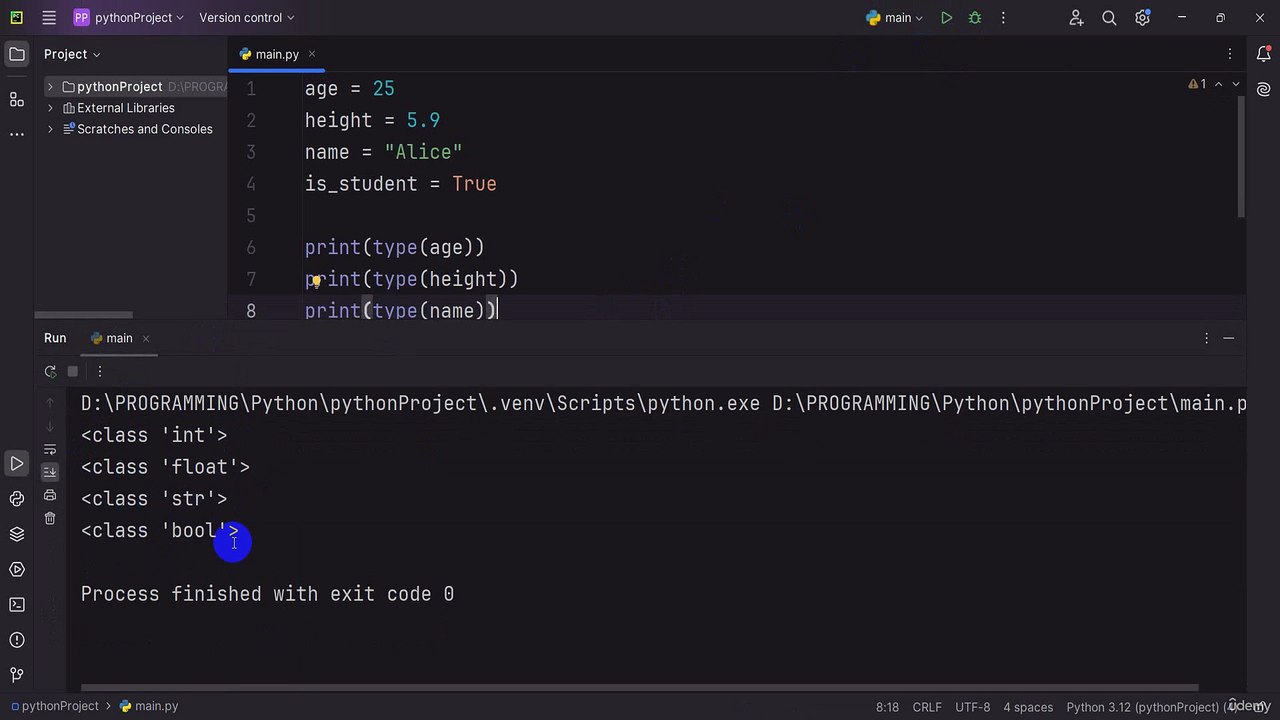Viewport: 1280px width, 720px height.
Task: Open the Version control dropdown
Action: tap(246, 18)
